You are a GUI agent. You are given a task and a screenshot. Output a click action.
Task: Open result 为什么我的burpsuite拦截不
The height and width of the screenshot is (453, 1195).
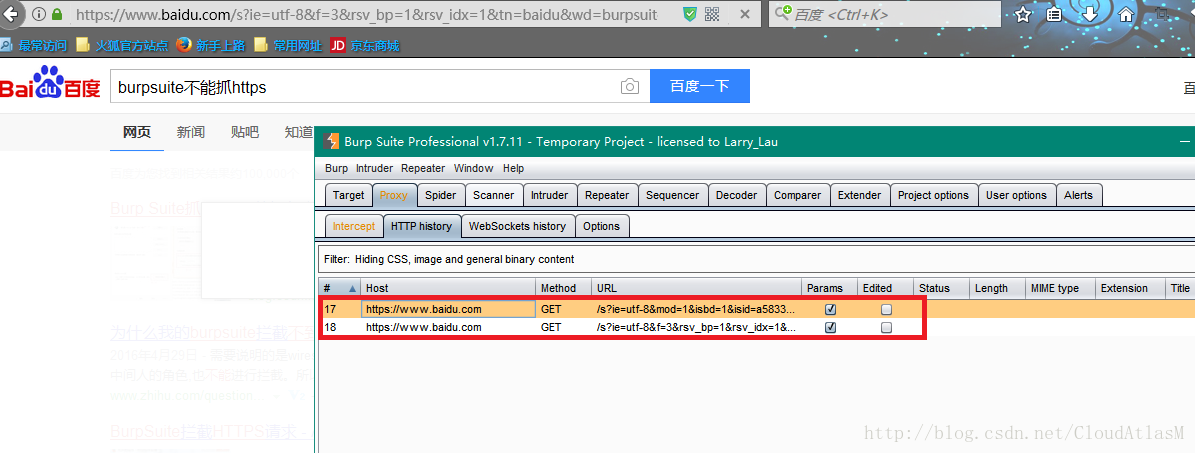212,333
